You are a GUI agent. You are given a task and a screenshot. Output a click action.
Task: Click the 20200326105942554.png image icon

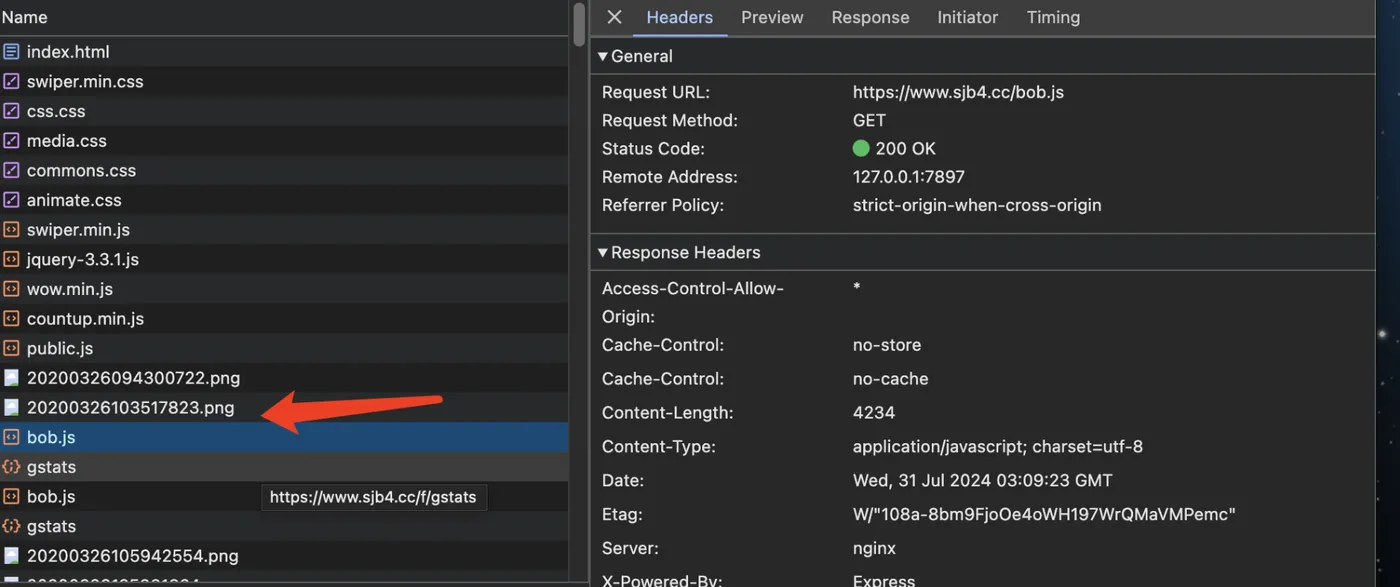12,556
